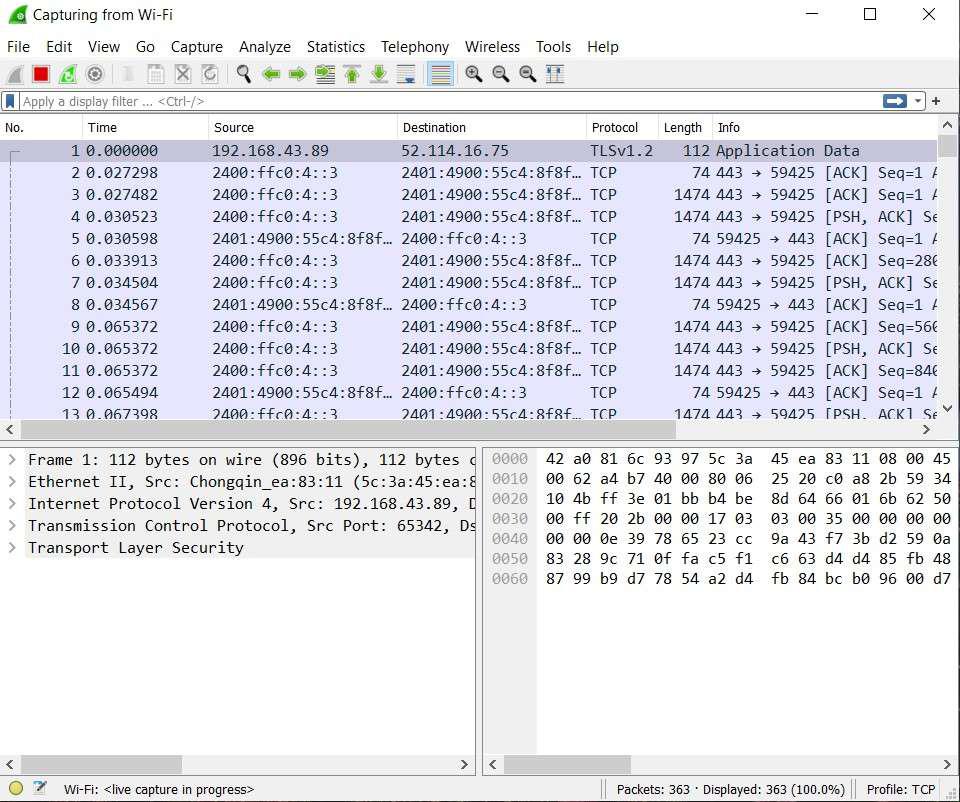Click the Find packet magnifier icon
Image resolution: width=960 pixels, height=802 pixels.
coord(243,74)
